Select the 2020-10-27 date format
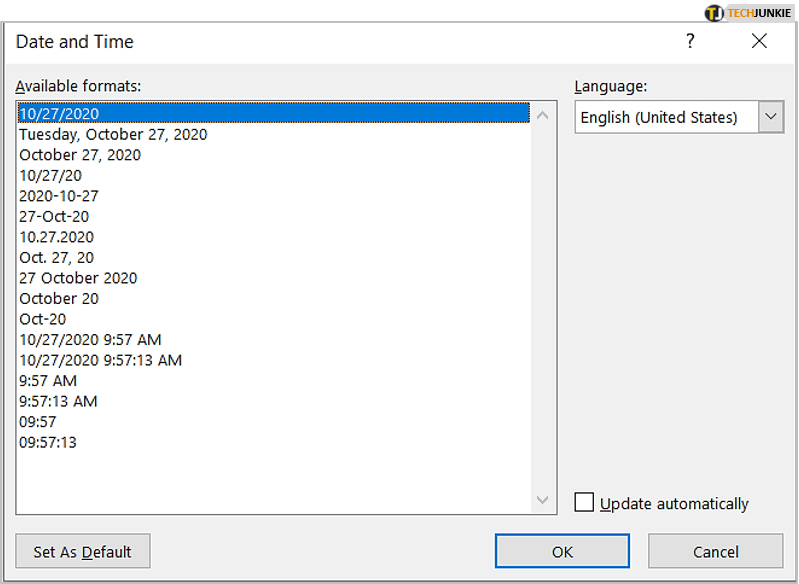Viewport: 799px width, 584px height. (x=59, y=196)
